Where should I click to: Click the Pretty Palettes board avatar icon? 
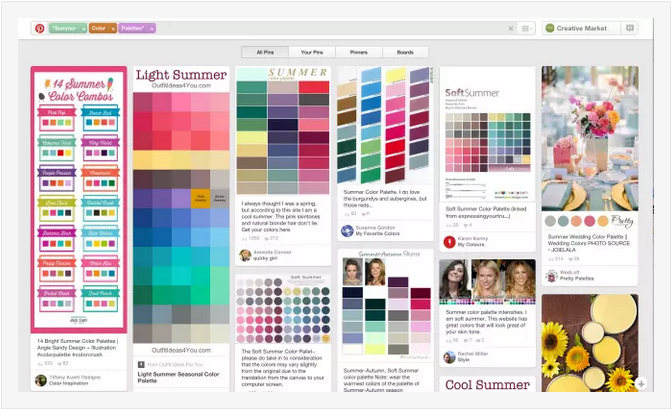pyautogui.click(x=552, y=275)
